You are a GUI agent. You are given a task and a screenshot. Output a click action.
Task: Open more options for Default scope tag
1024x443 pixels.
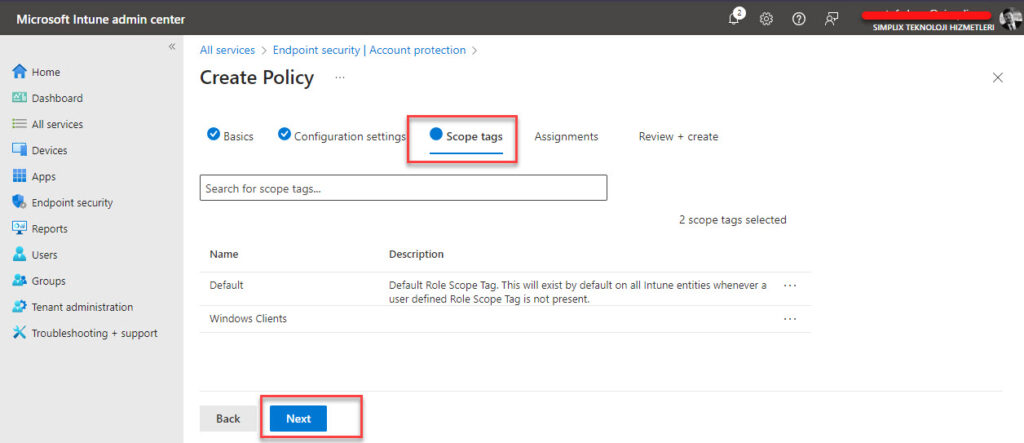[790, 285]
